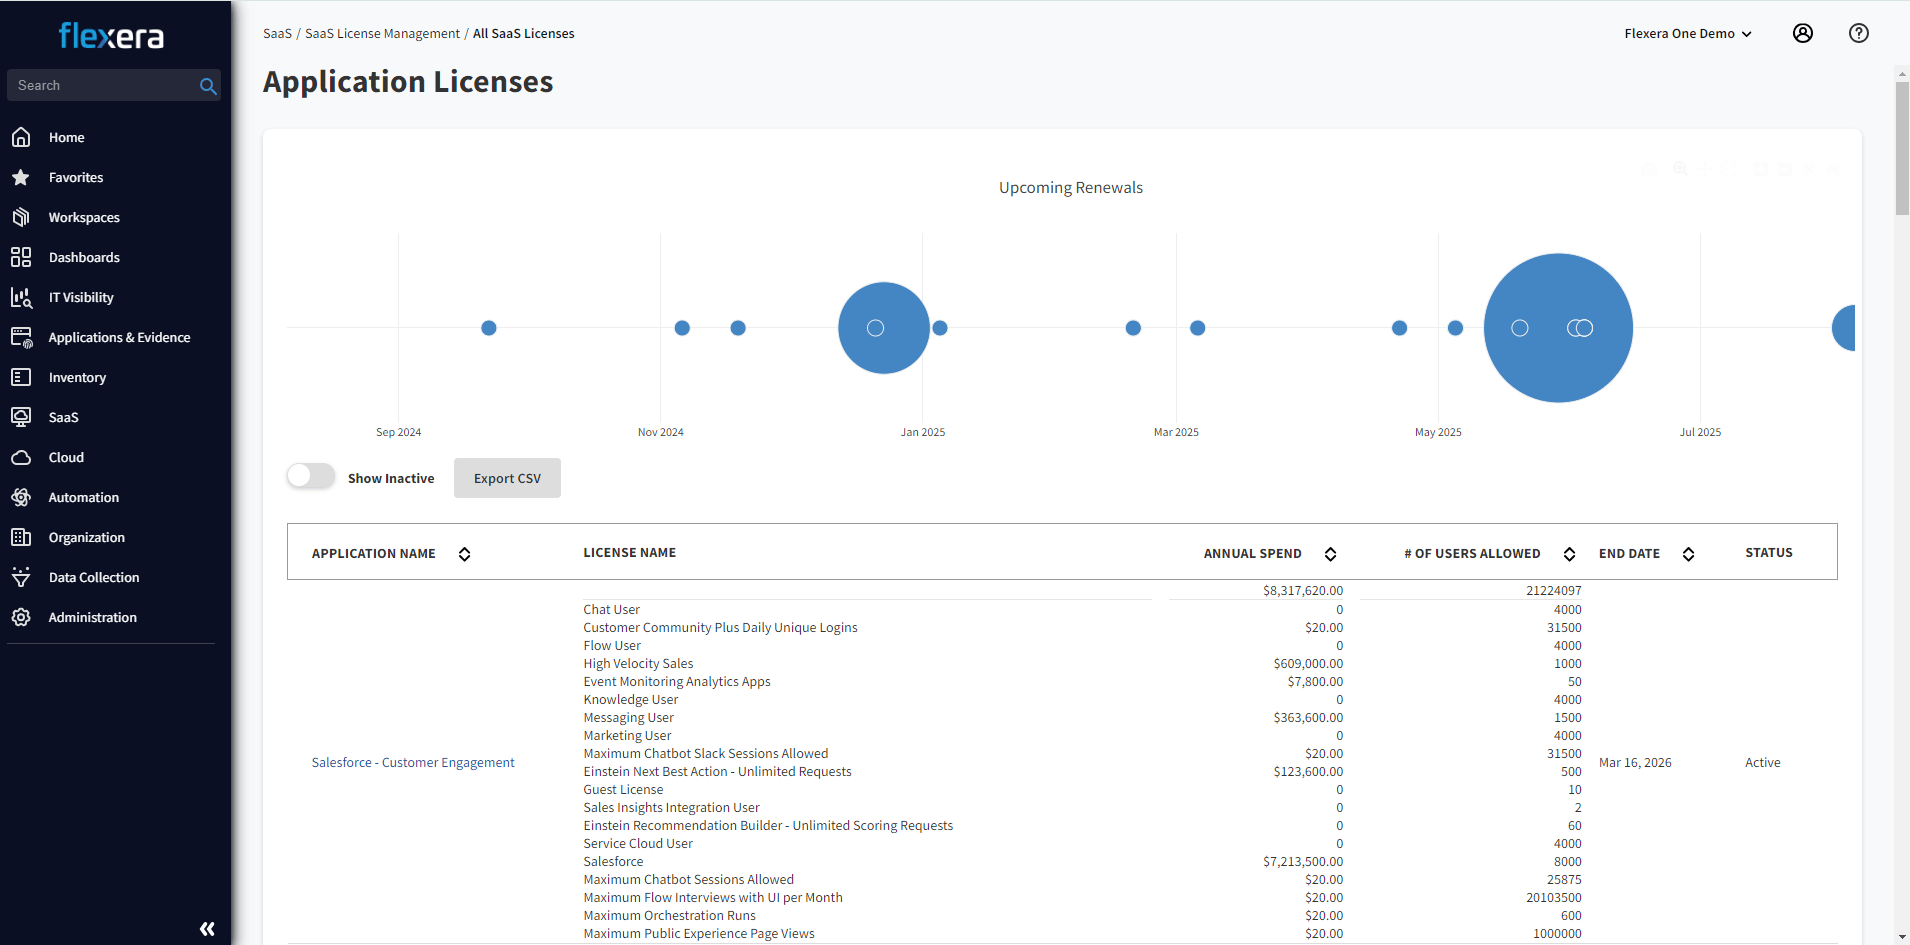This screenshot has height=945, width=1910.
Task: Sort by End Date column arrows
Action: [1688, 554]
